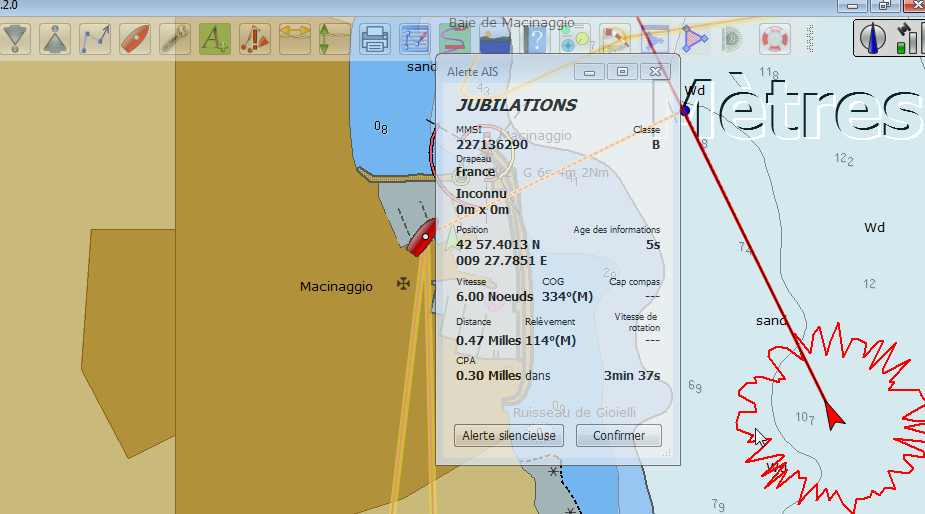Viewport: 925px width, 514px height.
Task: Click the Zoom In toolbar icon
Action: [x=15, y=39]
